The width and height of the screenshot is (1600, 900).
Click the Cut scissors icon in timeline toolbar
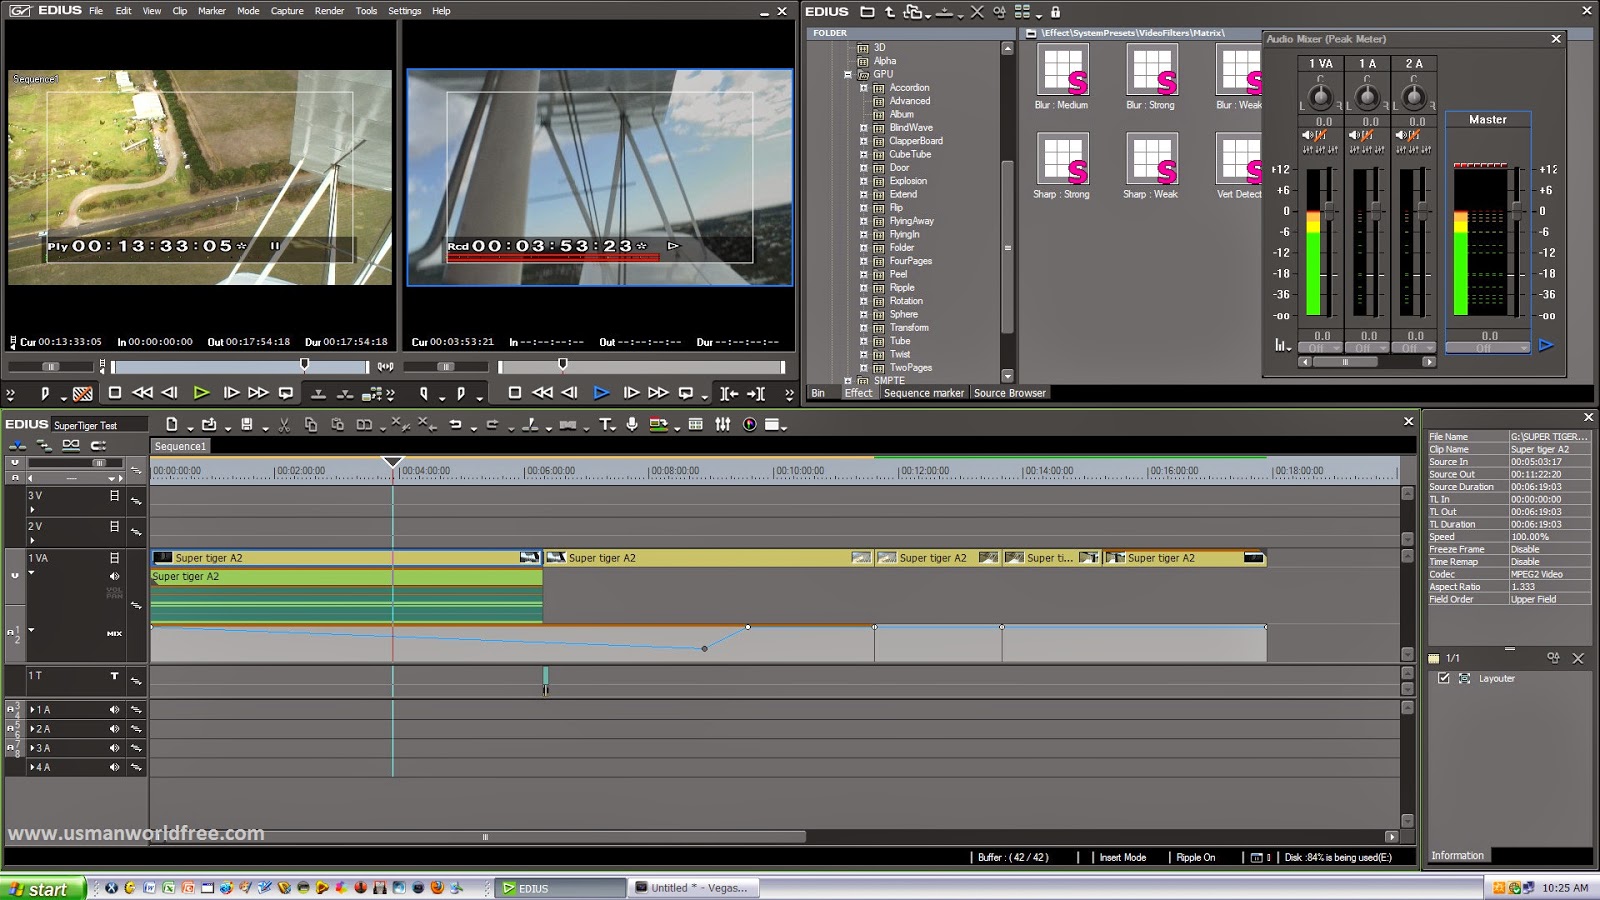284,425
